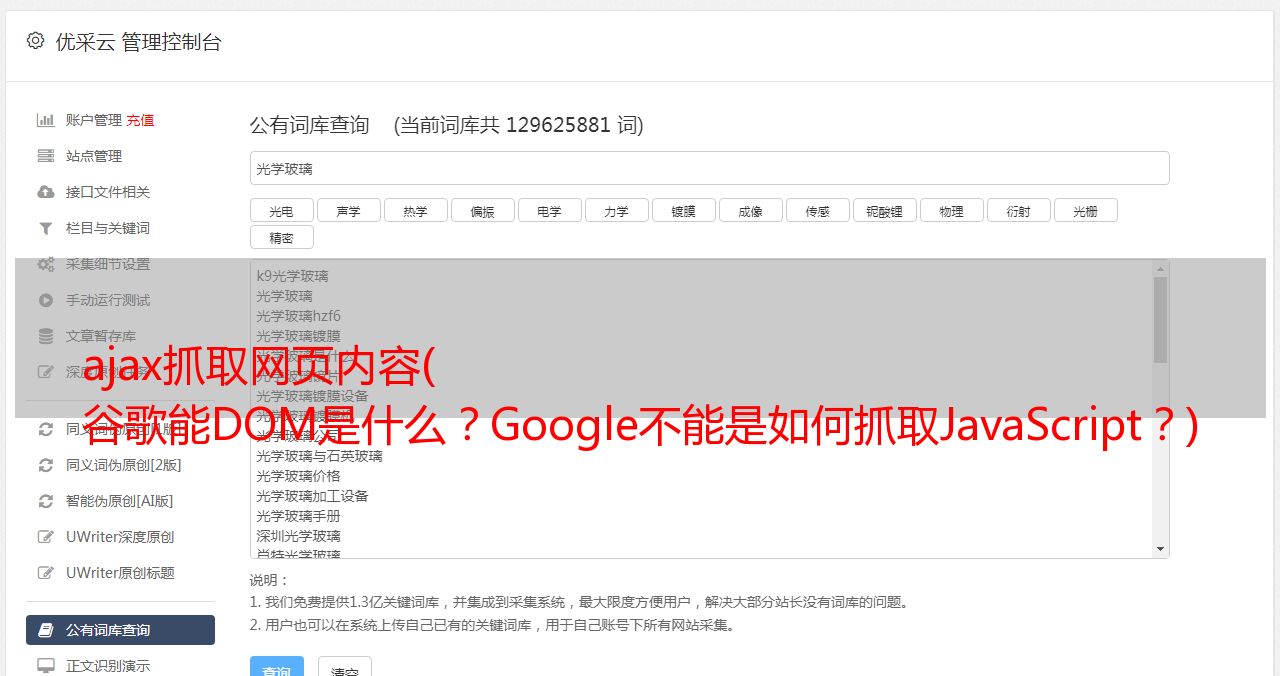
Task: Select 智能伪原创[AI版] in the sidebar
Action: tap(120, 501)
